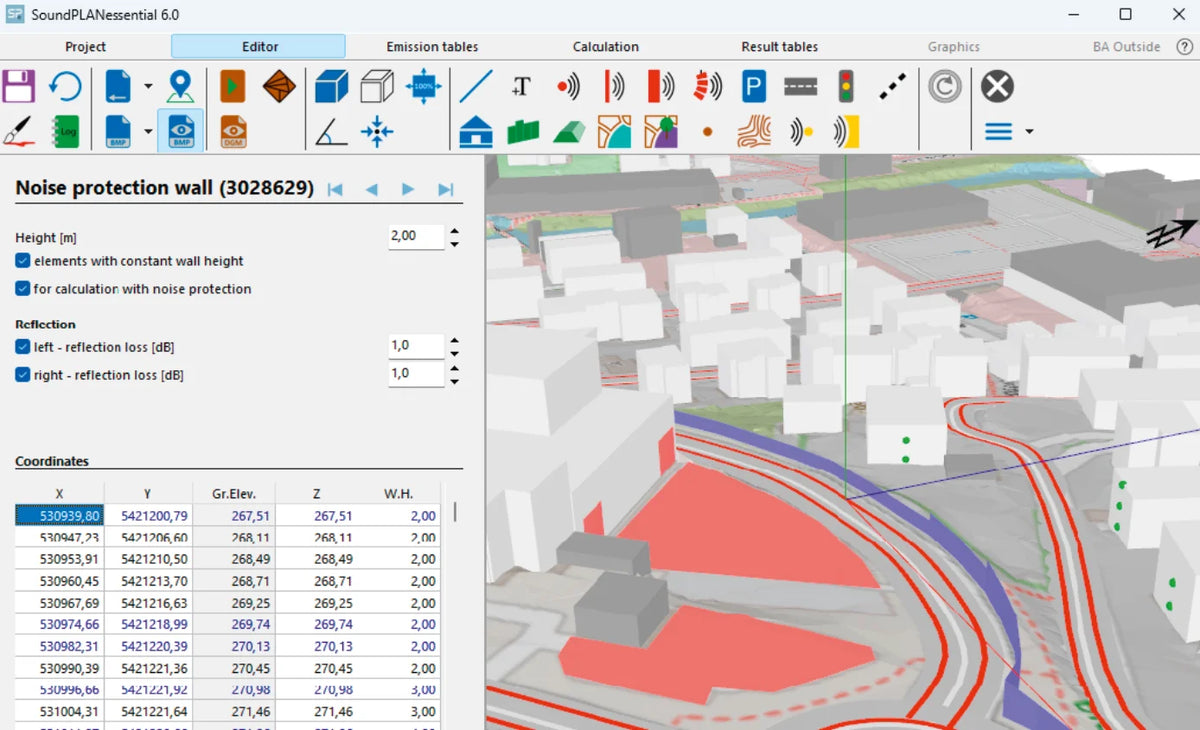The width and height of the screenshot is (1200, 730).
Task: Click the paintbrush edit icon
Action: (18, 131)
